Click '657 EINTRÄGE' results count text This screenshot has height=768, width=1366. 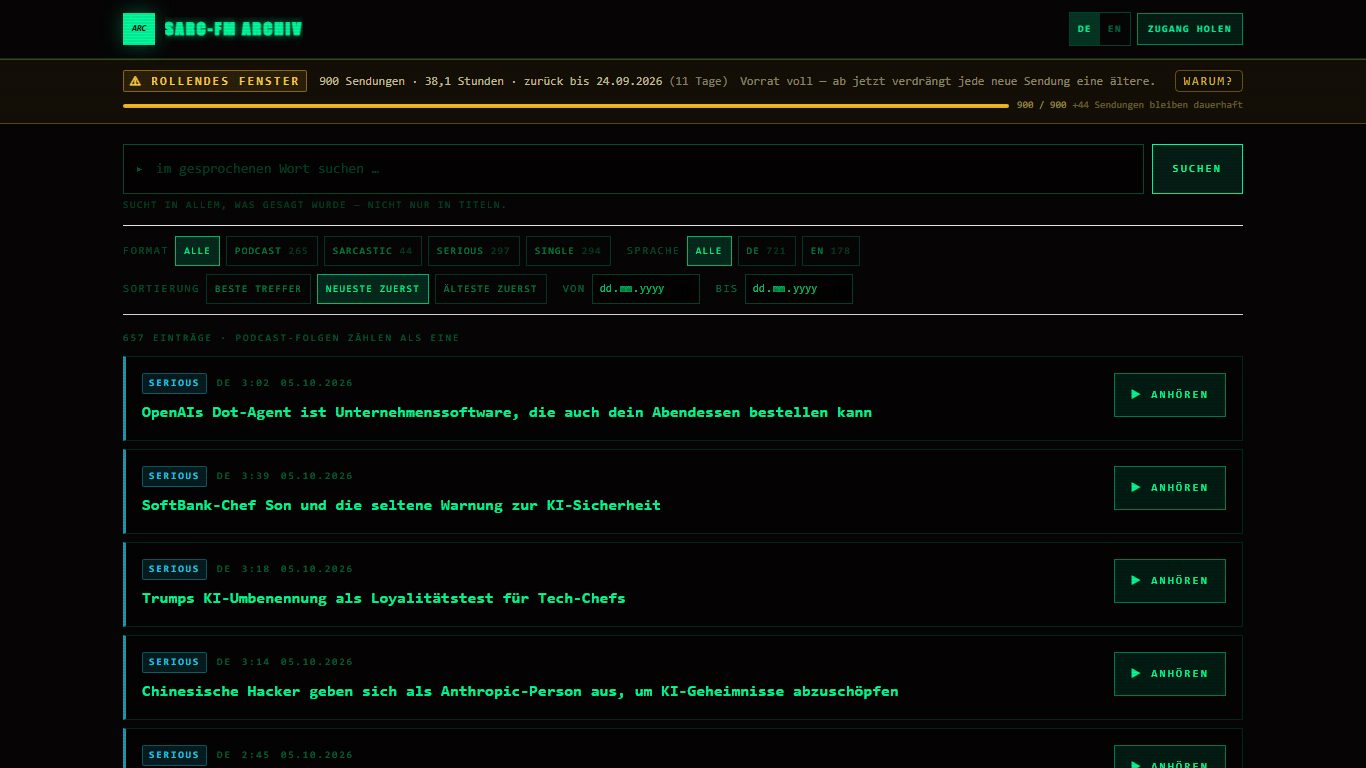click(167, 338)
